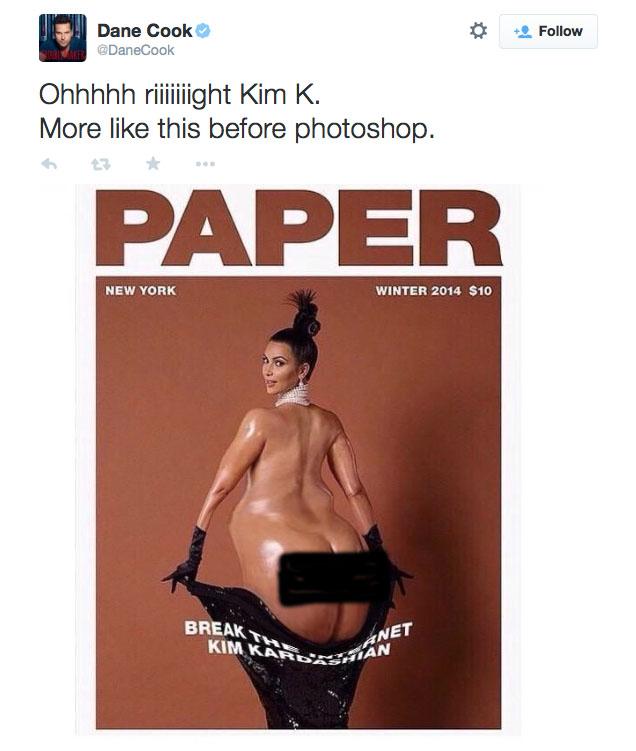This screenshot has height=751, width=636.
Task: Click the tweet text mentioning Kim K.
Action: pyautogui.click(x=180, y=94)
